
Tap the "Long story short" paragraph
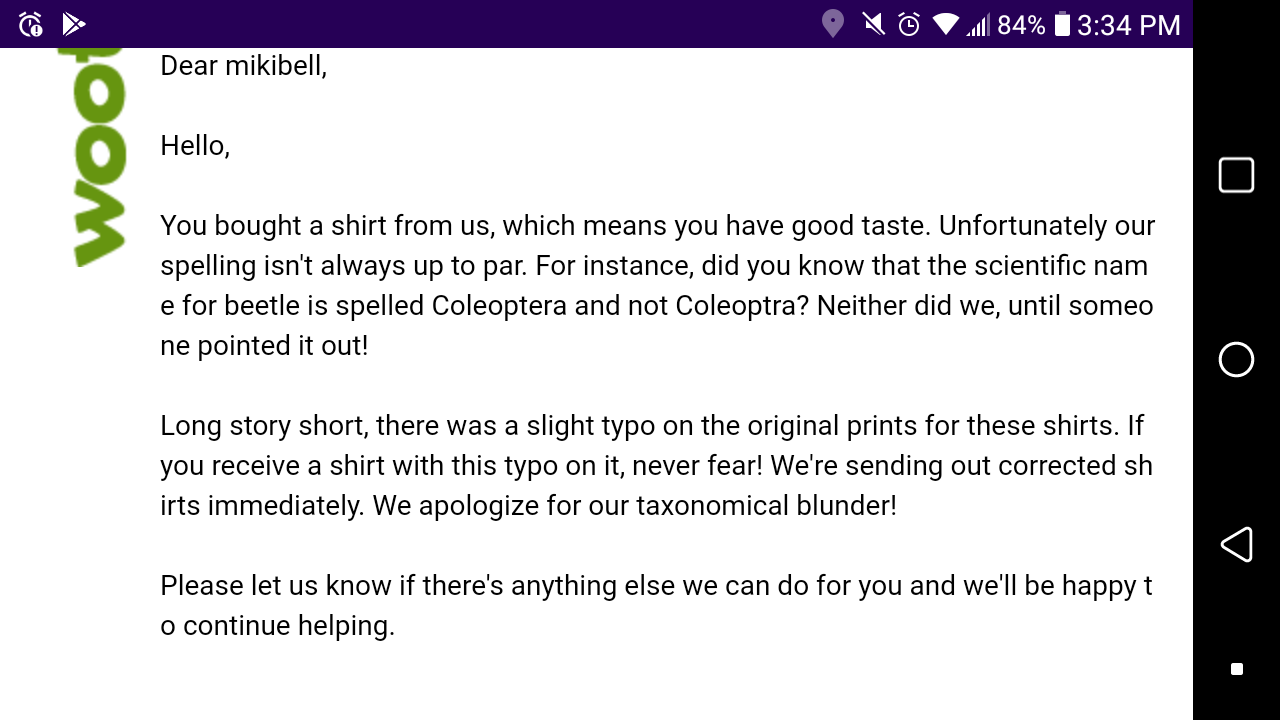coord(656,466)
